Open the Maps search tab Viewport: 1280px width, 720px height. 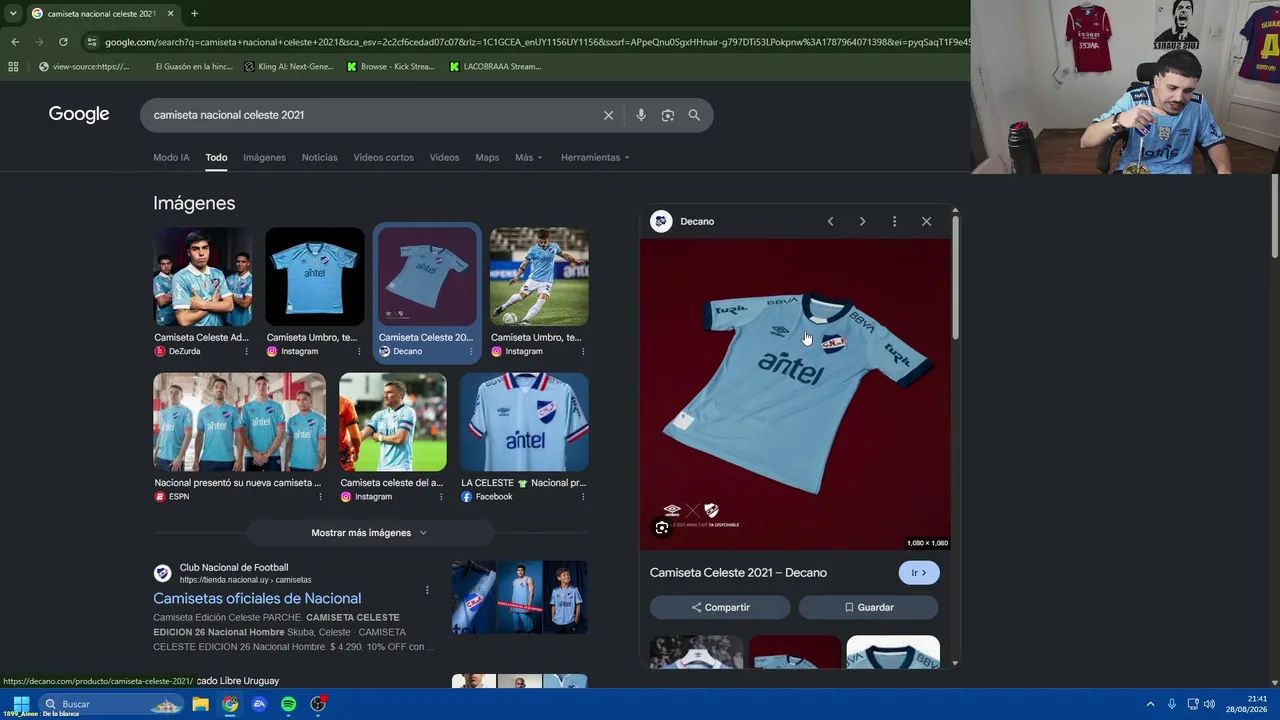point(487,157)
